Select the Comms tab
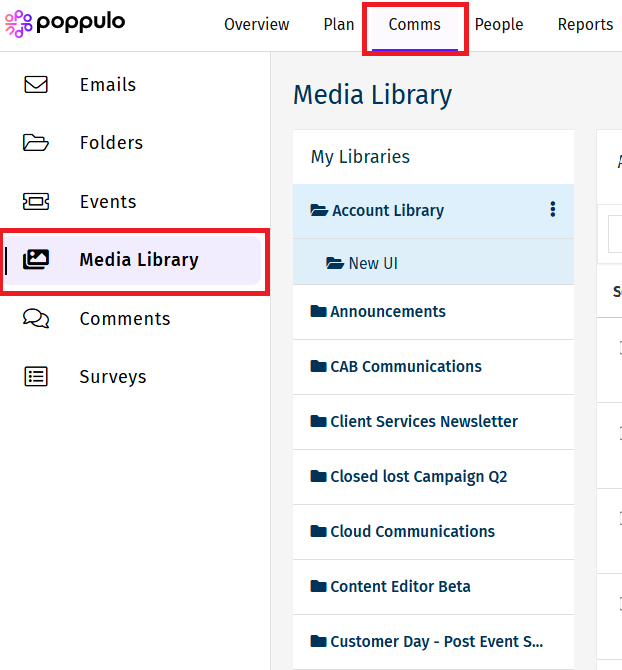622x670 pixels. point(414,25)
